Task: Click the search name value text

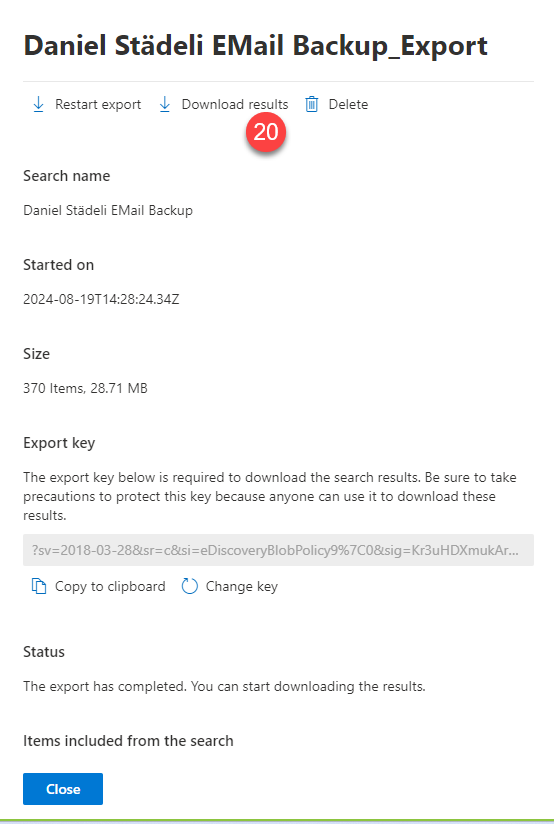Action: pyautogui.click(x=108, y=210)
